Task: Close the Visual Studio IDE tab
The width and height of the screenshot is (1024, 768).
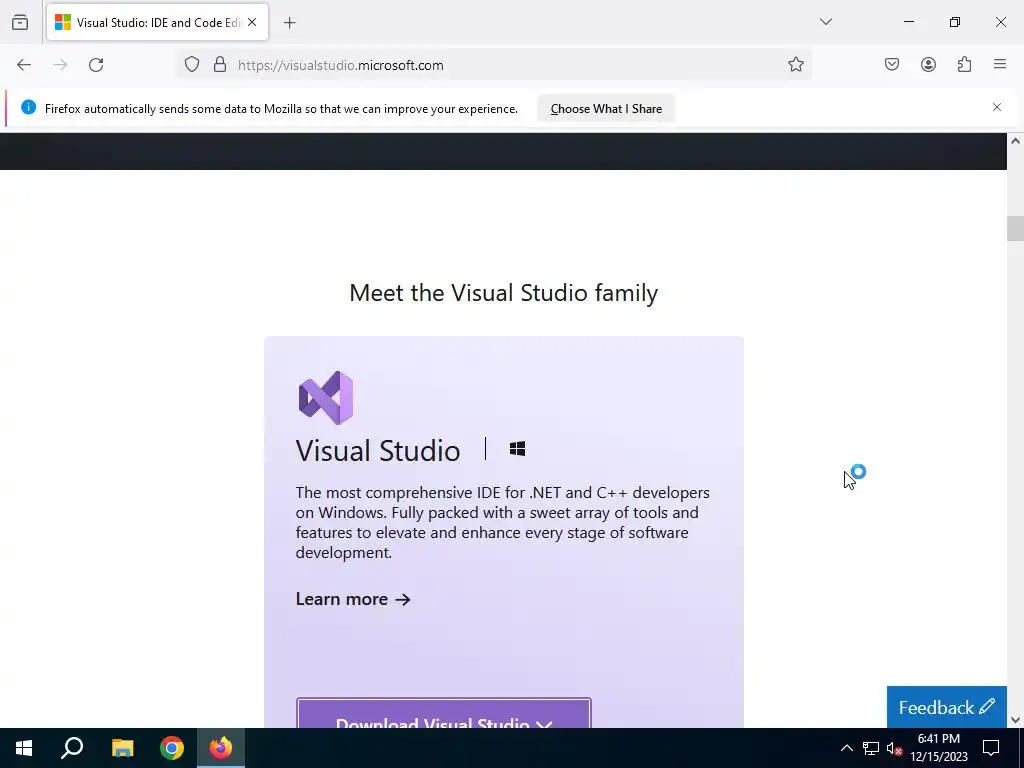Action: 252,22
